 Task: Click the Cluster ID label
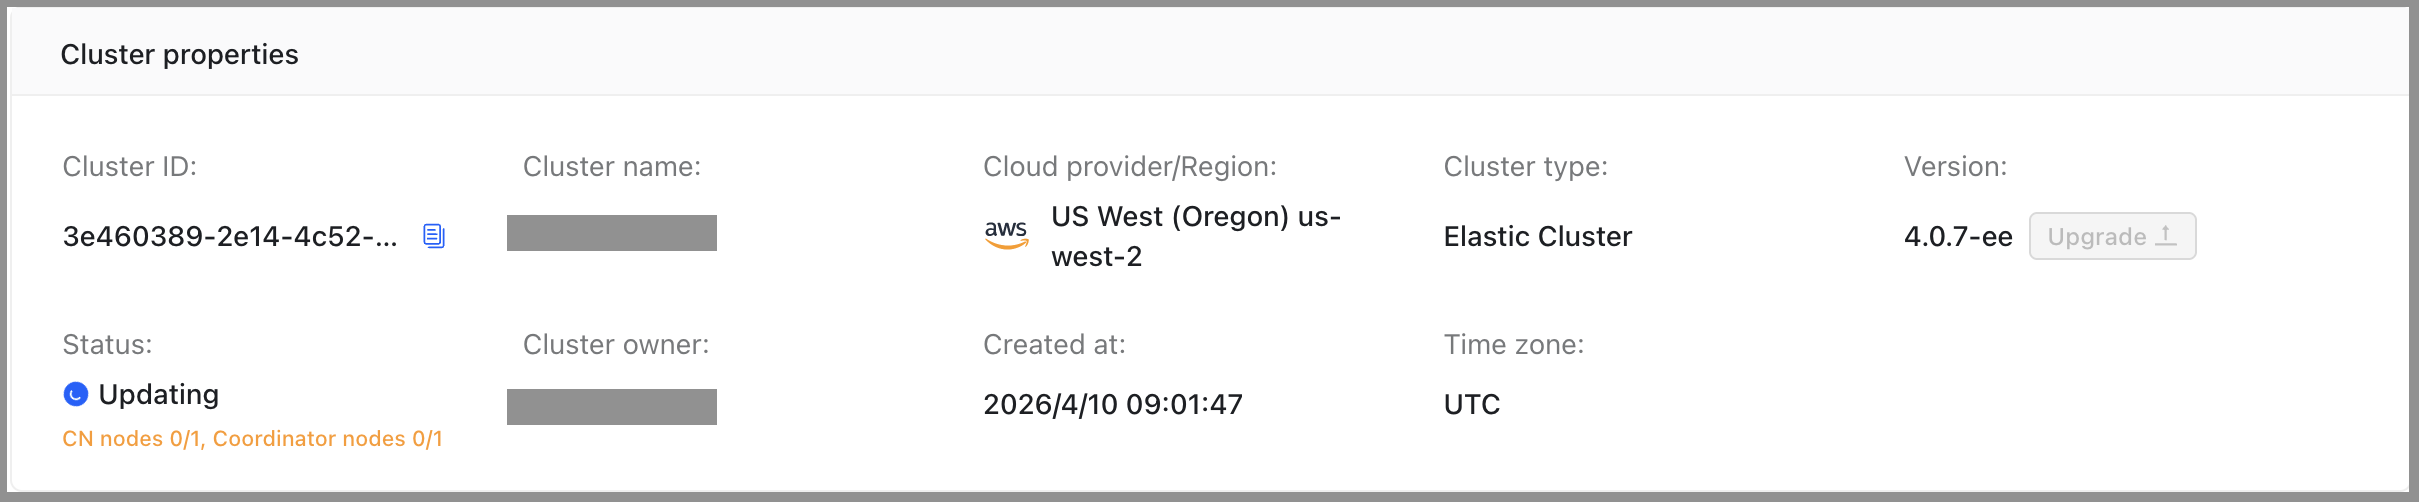(x=130, y=167)
